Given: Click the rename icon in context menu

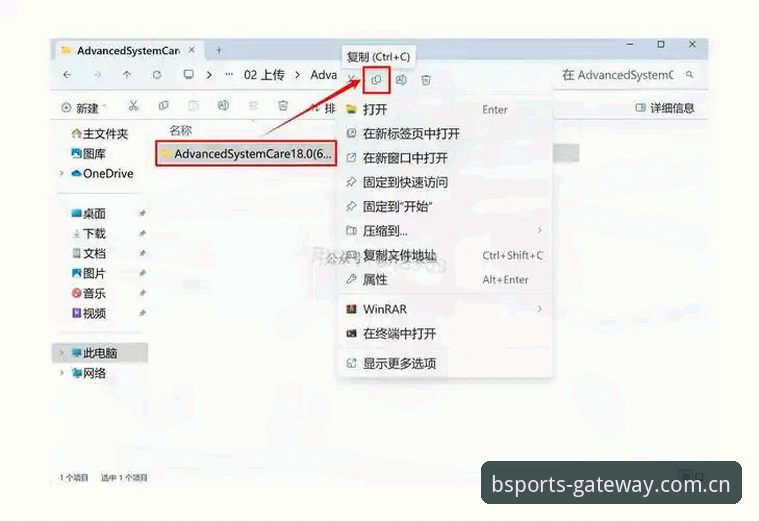Looking at the screenshot, I should pos(401,80).
